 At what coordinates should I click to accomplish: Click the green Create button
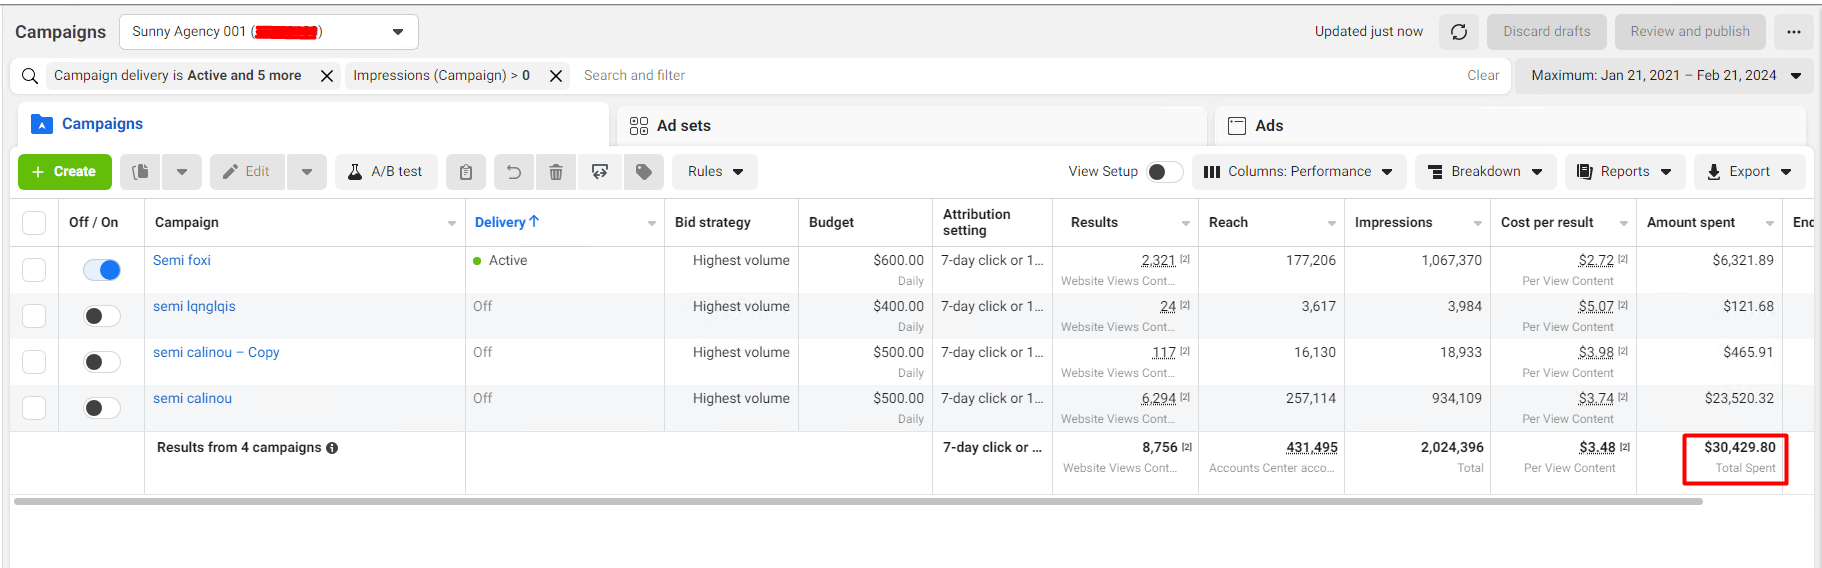click(64, 172)
